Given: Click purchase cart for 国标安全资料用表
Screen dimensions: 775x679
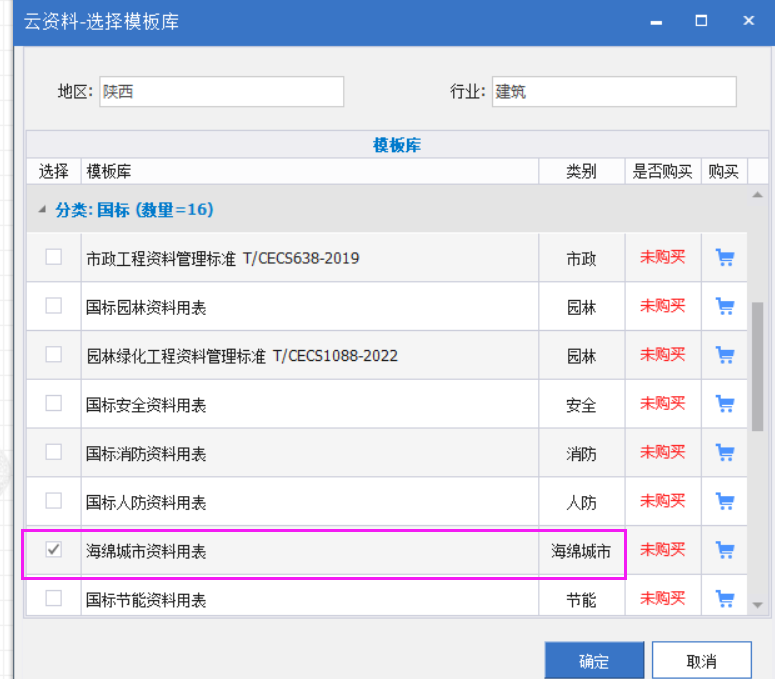Looking at the screenshot, I should (725, 404).
